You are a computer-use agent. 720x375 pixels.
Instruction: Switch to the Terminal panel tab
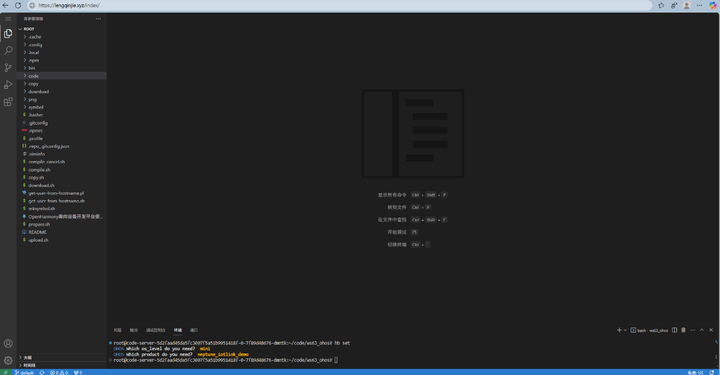point(178,330)
